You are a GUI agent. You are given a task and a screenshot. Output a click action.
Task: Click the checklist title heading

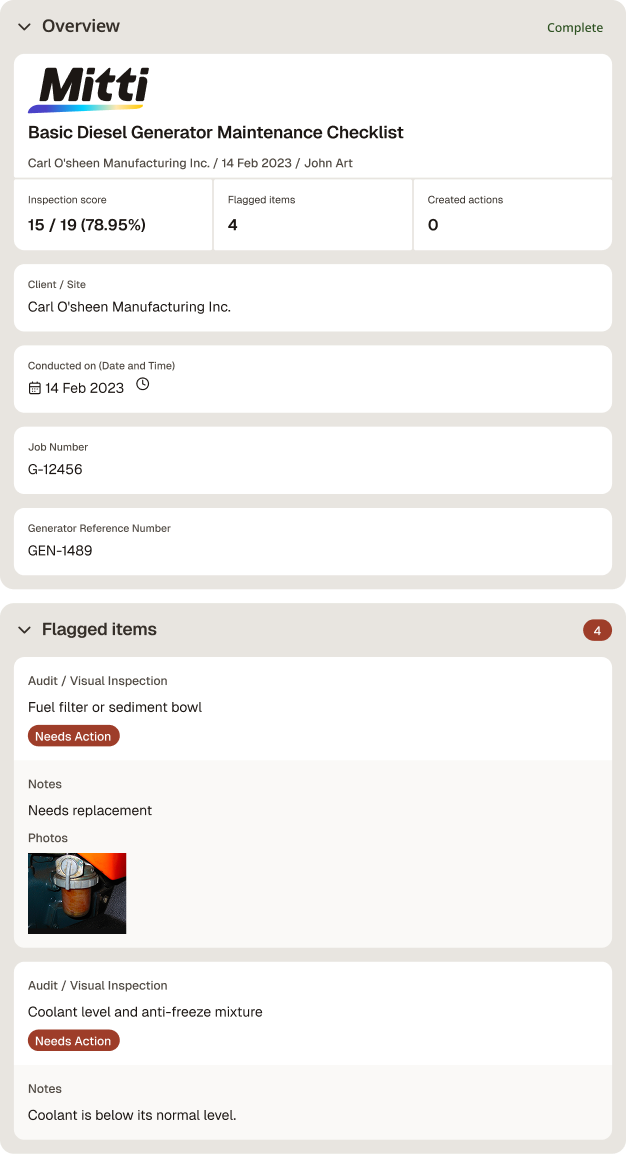[216, 133]
